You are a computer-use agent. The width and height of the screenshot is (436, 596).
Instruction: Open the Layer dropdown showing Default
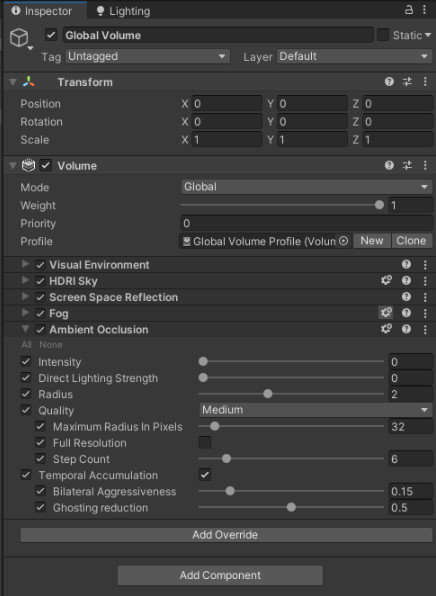354,56
